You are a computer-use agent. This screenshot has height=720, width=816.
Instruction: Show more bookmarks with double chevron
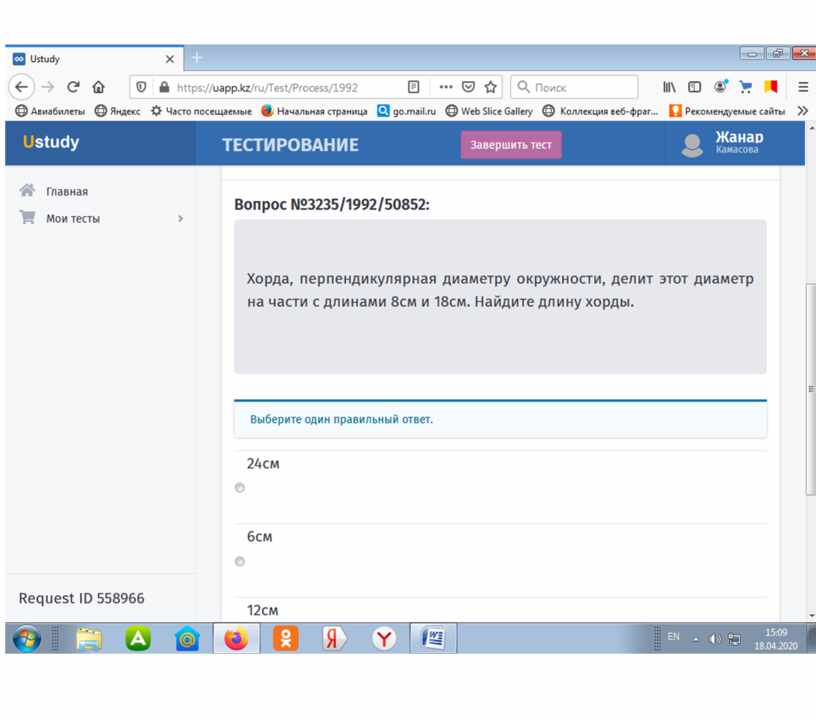(x=802, y=111)
